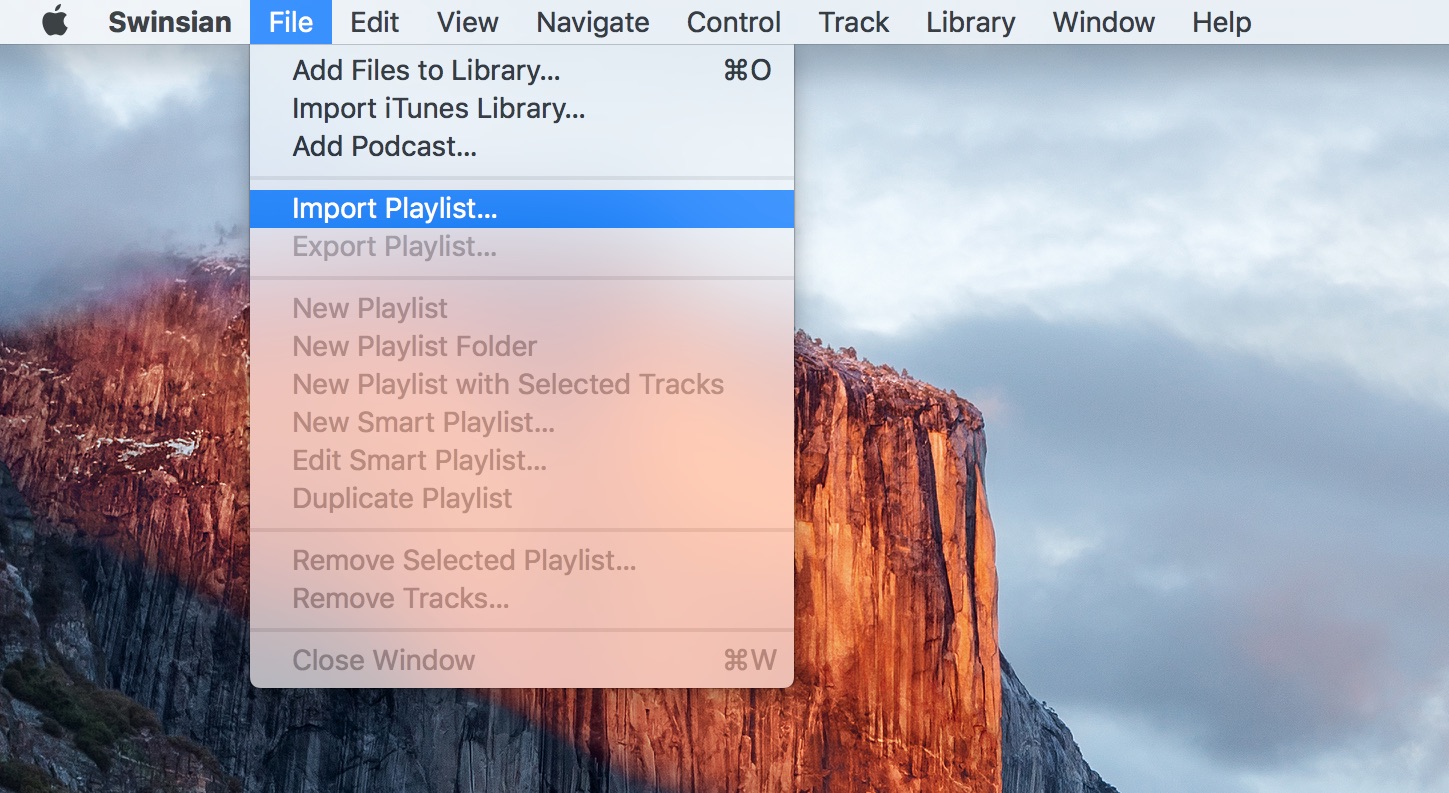Select Add Podcast… from File menu
Viewport: 1449px width, 793px height.
point(522,146)
